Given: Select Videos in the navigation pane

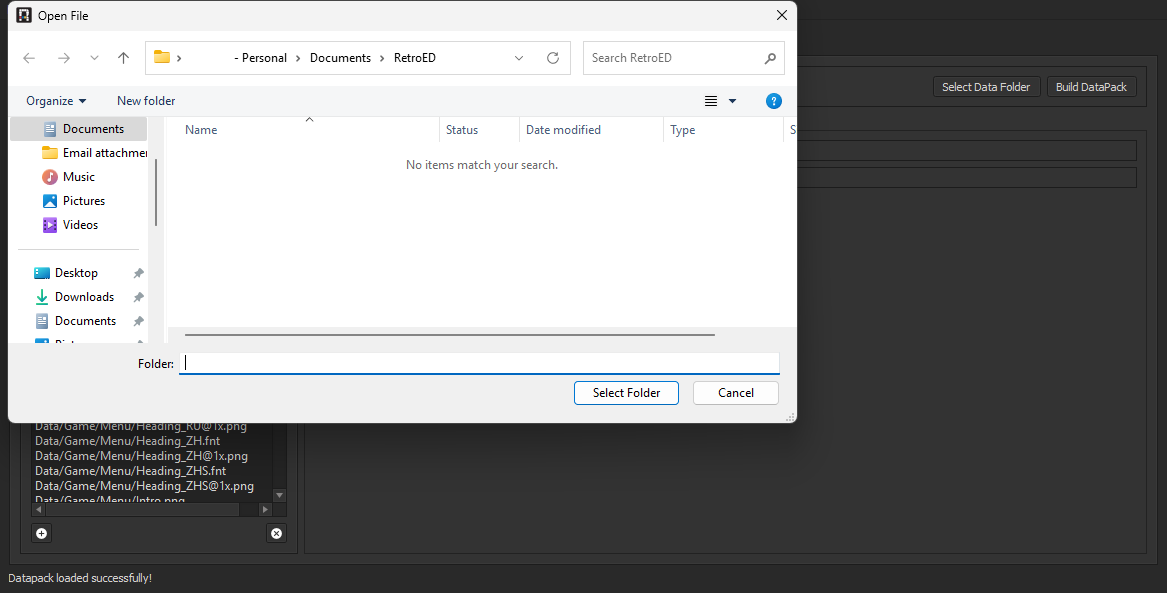Looking at the screenshot, I should [79, 225].
